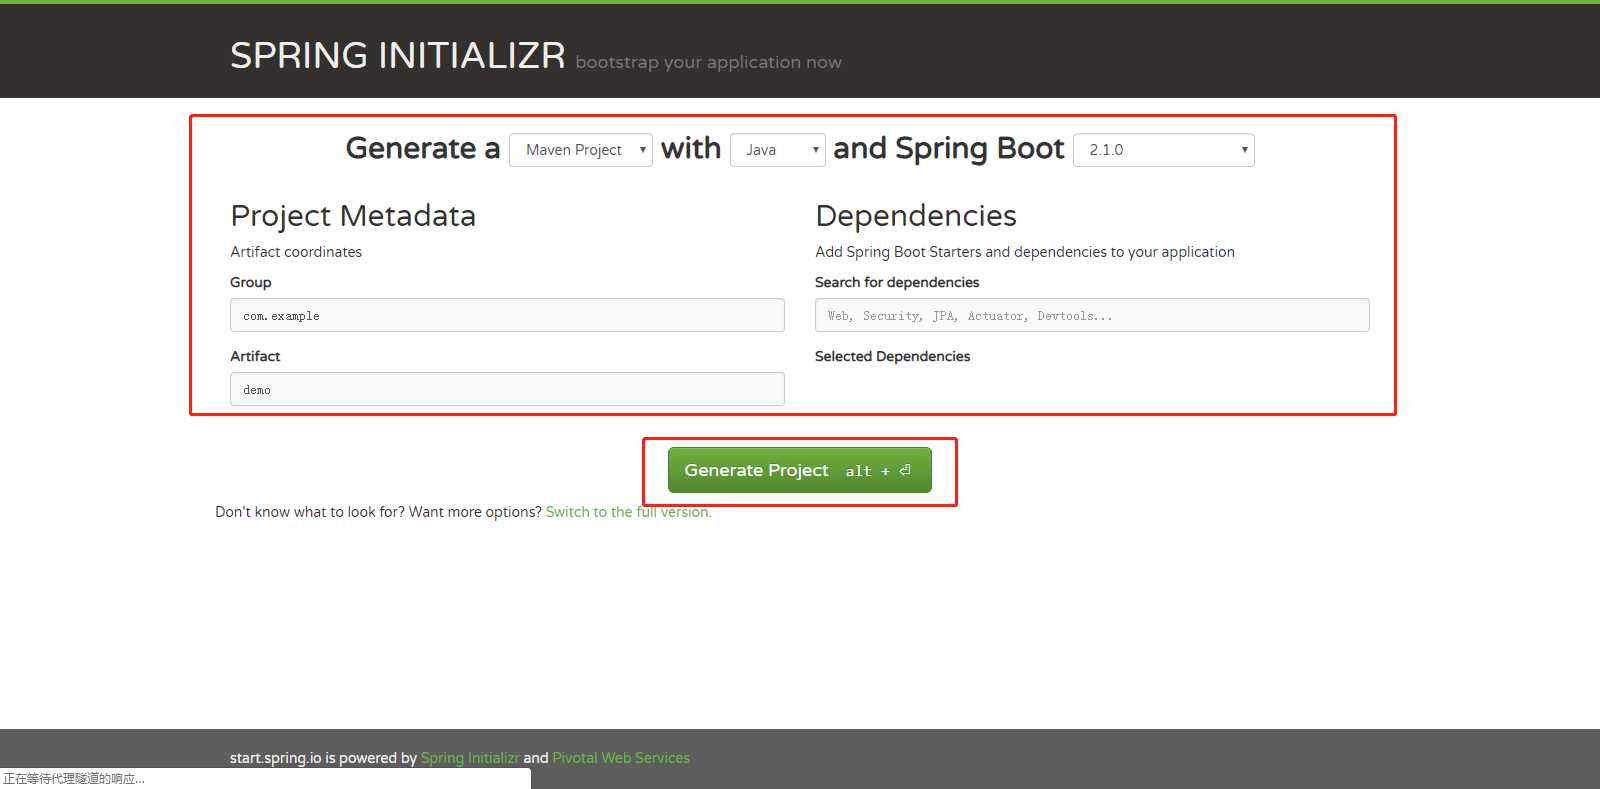Screen dimensions: 1600x789
Task: Click the 'Search for dependencies' label
Action: (x=897, y=282)
